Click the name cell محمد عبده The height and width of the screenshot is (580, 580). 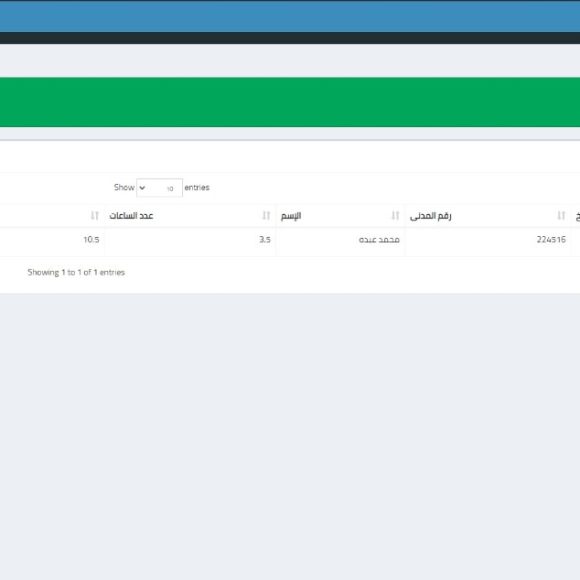point(379,240)
